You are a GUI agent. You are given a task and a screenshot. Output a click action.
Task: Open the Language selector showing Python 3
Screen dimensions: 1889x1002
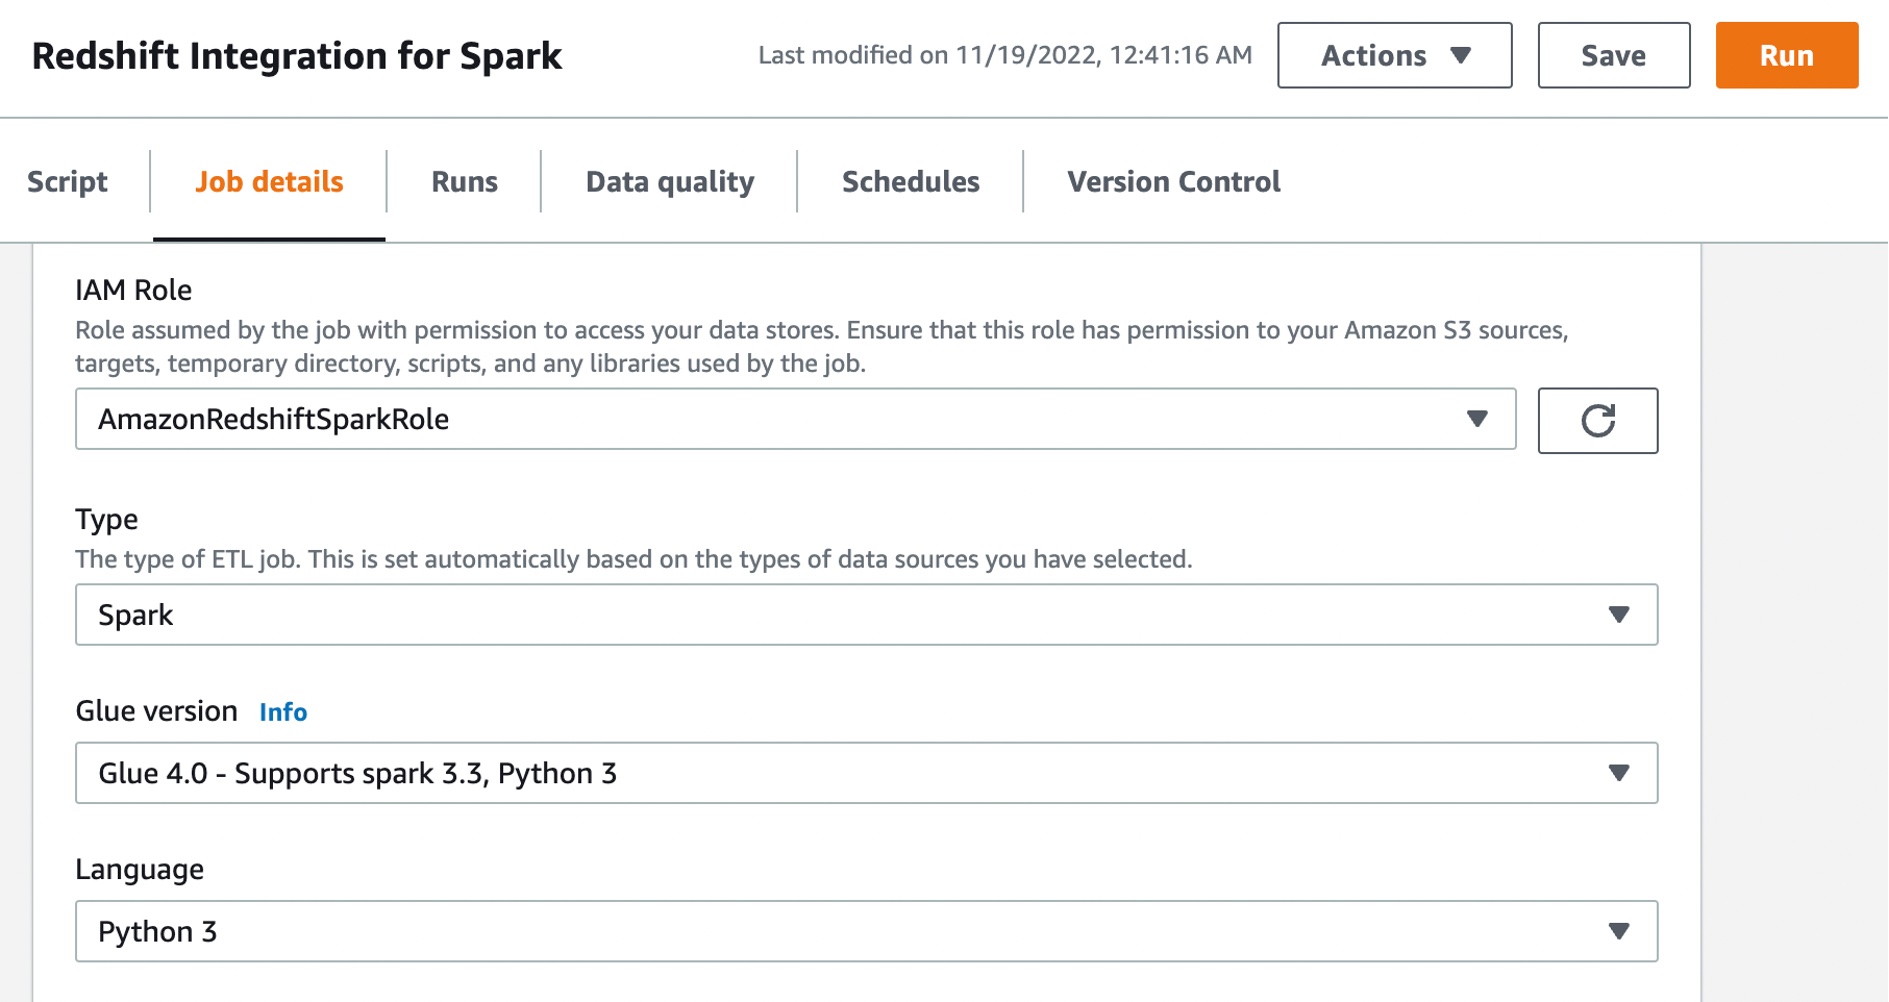click(866, 931)
